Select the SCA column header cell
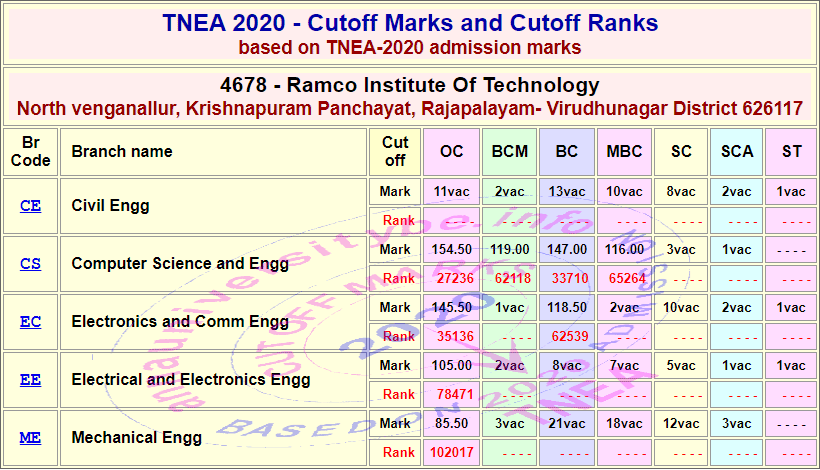This screenshot has width=820, height=470. pos(736,152)
